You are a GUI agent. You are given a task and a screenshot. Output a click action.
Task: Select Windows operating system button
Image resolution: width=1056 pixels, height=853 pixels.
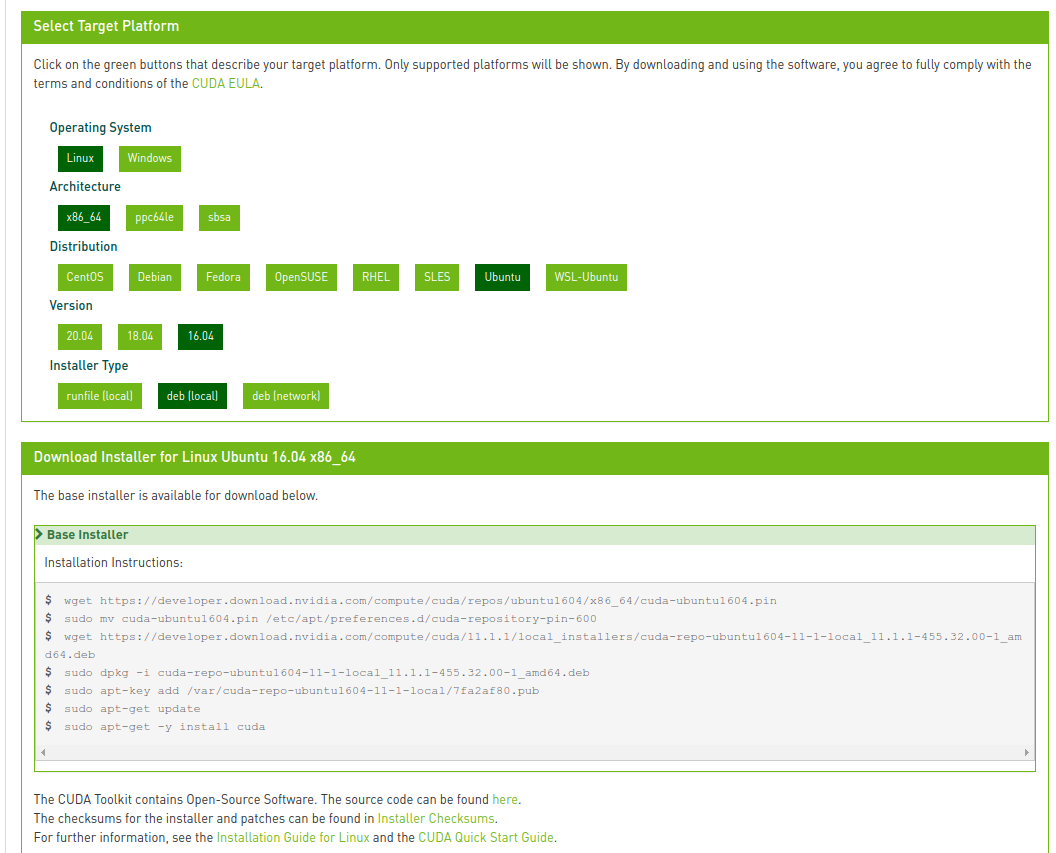[150, 159]
